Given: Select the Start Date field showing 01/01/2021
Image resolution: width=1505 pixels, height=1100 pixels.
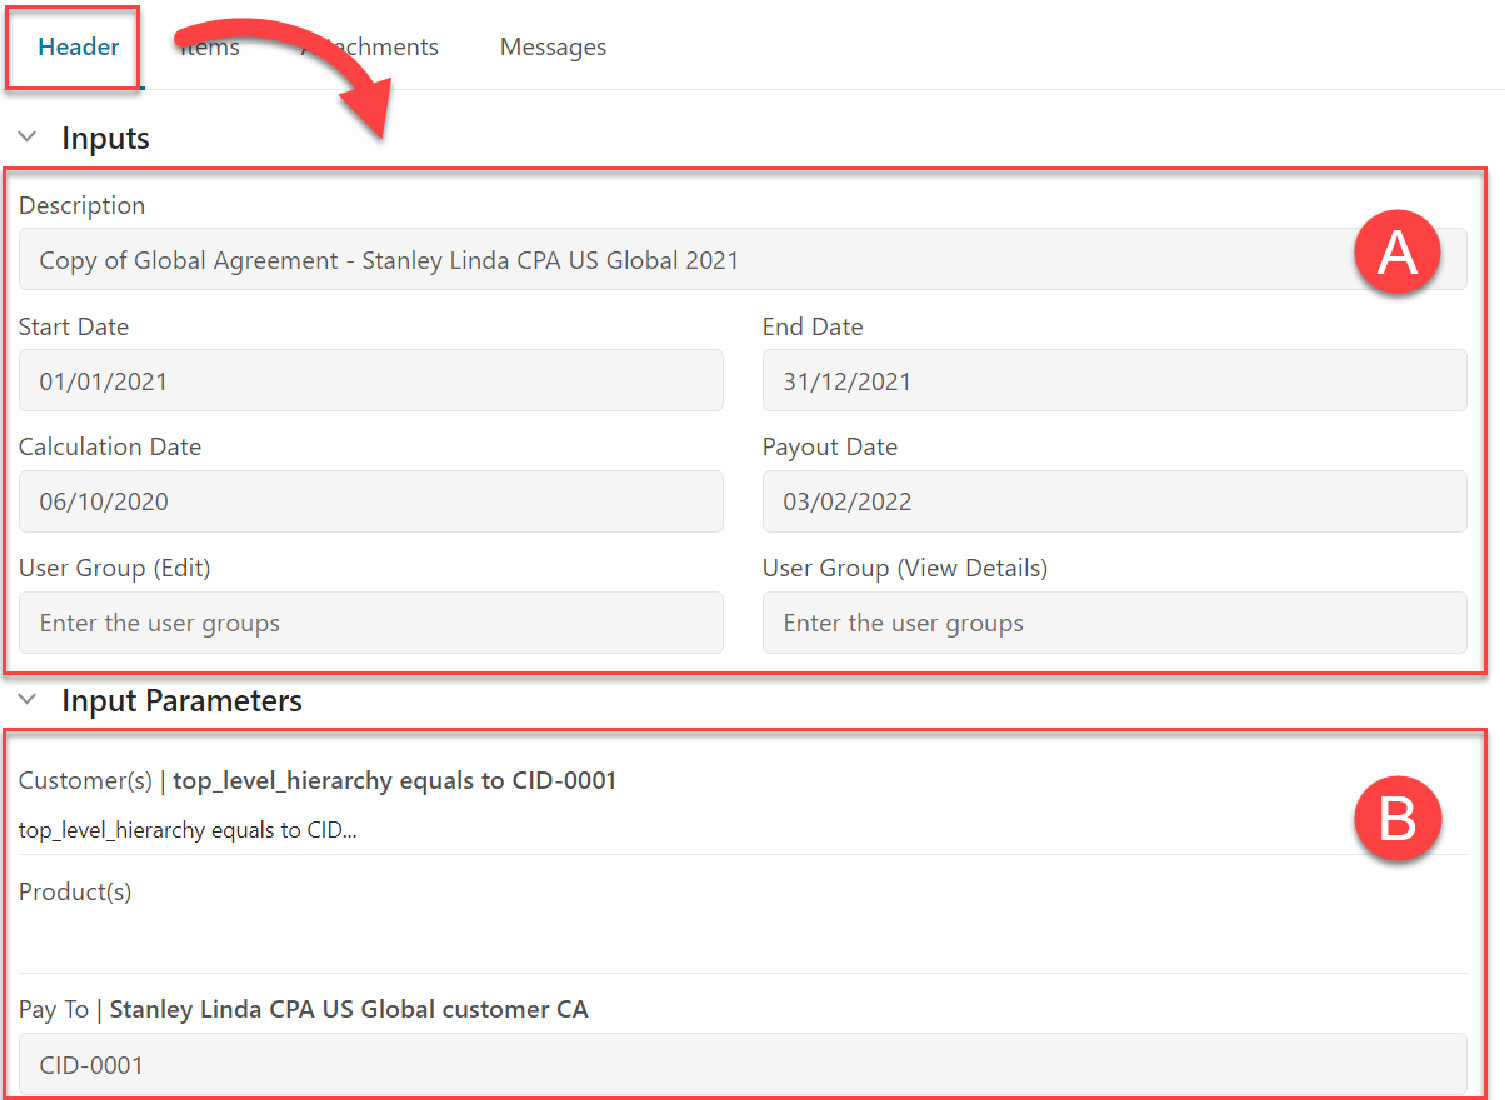Looking at the screenshot, I should coord(370,381).
